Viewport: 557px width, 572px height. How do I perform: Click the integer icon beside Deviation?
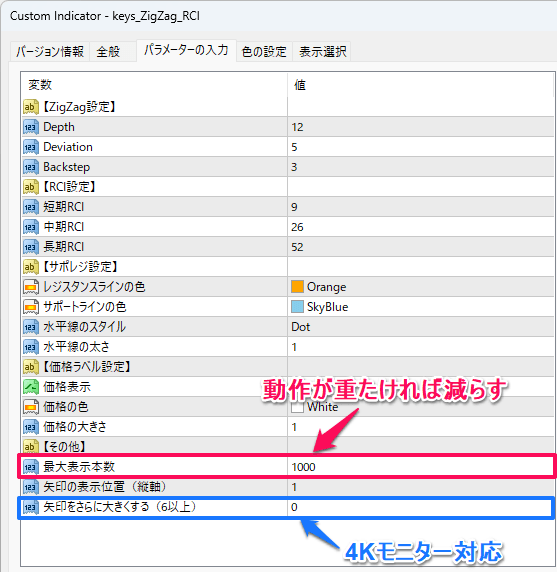31,147
